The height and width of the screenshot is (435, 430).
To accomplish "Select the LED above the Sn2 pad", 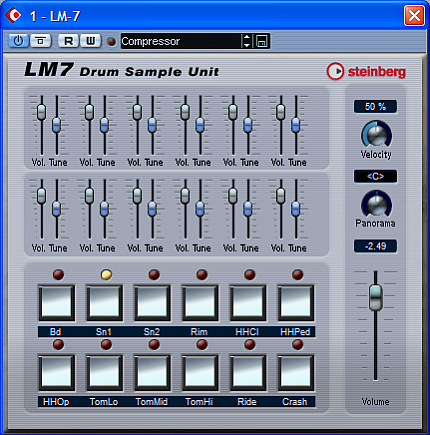I will pos(154,274).
